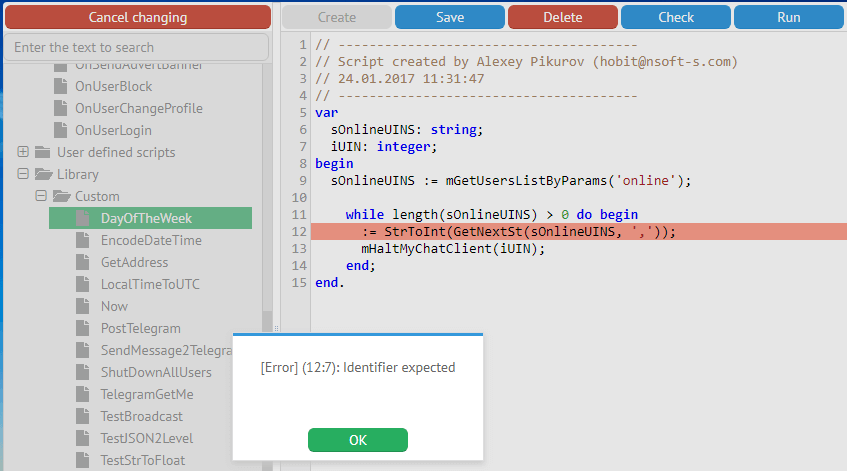Image resolution: width=847 pixels, height=471 pixels.
Task: Click the file icon next to OnUserLogin
Action: pyautogui.click(x=61, y=131)
